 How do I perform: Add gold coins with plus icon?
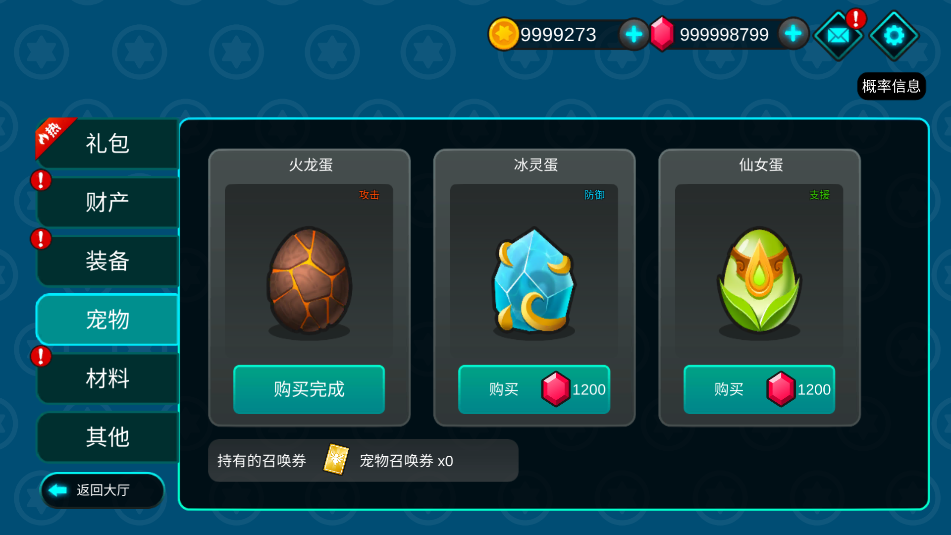[x=634, y=34]
